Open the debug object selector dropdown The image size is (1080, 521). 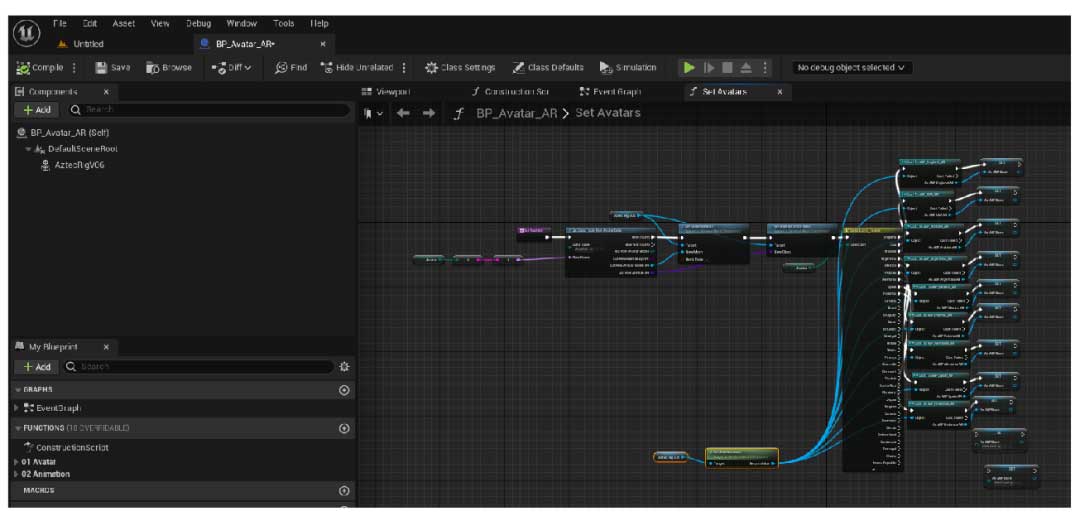(x=850, y=68)
